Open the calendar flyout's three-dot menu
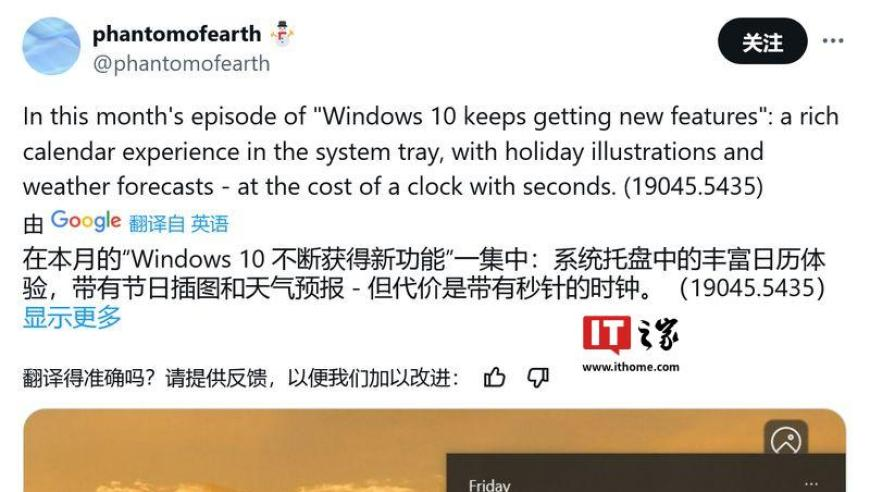The width and height of the screenshot is (870, 492). point(811,483)
